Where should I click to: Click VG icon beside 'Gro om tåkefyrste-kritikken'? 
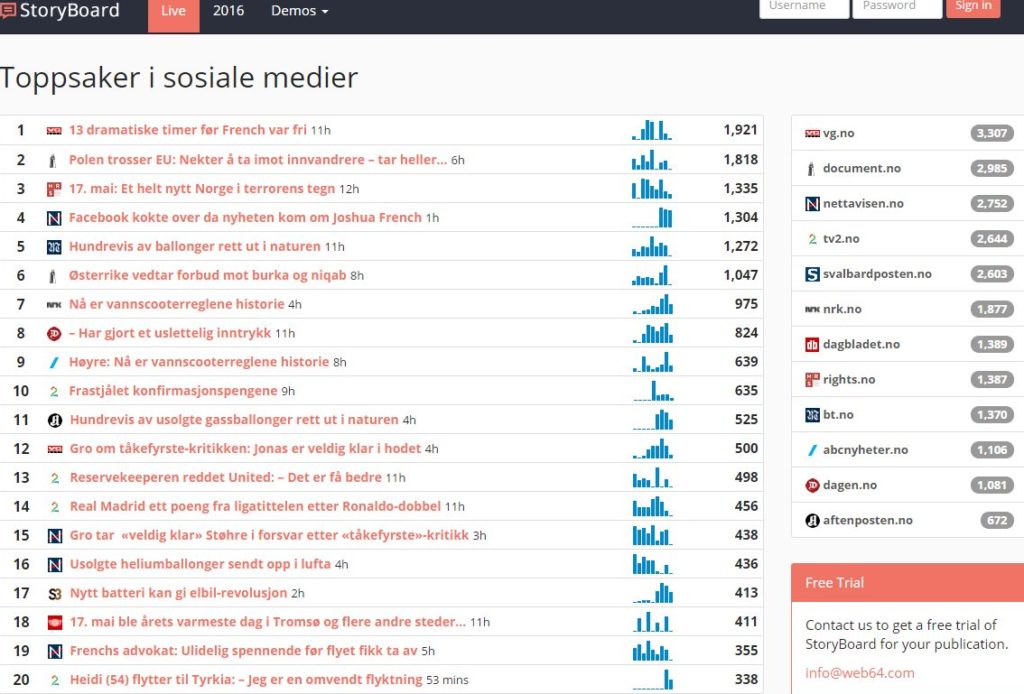[x=55, y=449]
